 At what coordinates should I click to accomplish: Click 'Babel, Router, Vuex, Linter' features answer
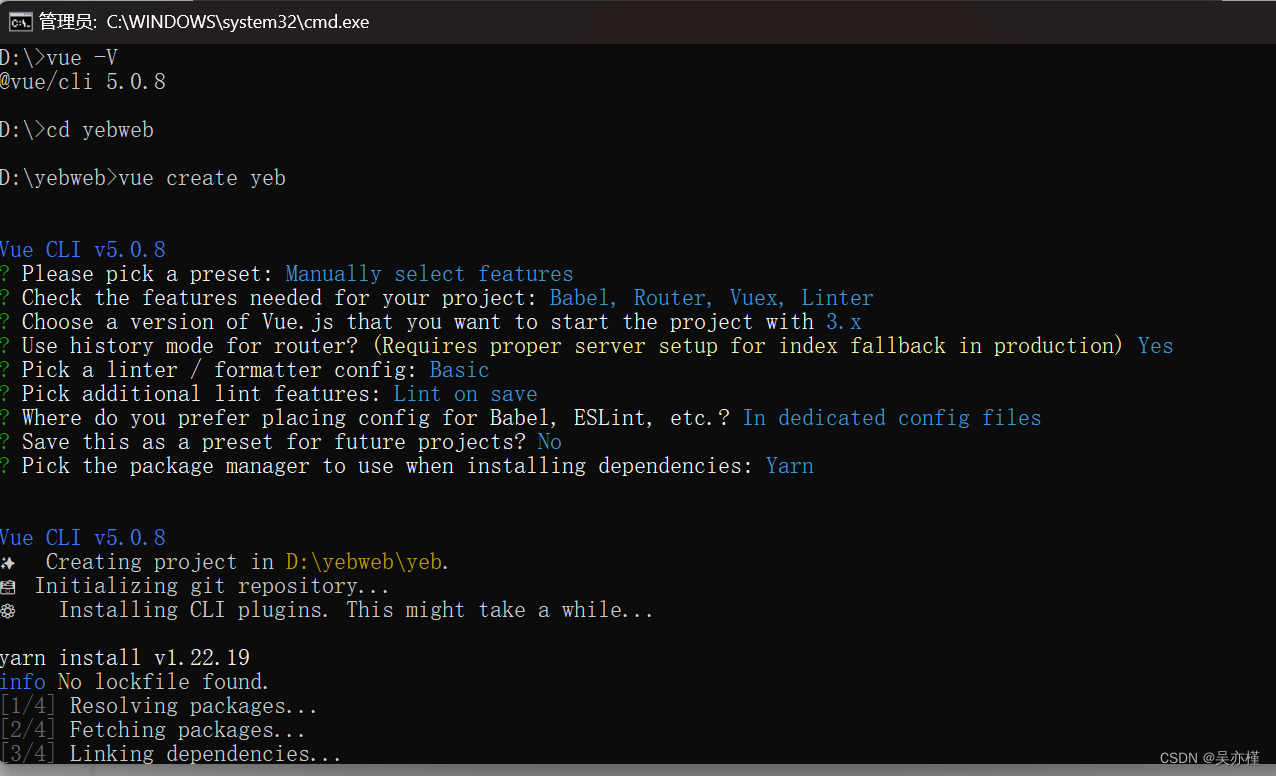[712, 298]
